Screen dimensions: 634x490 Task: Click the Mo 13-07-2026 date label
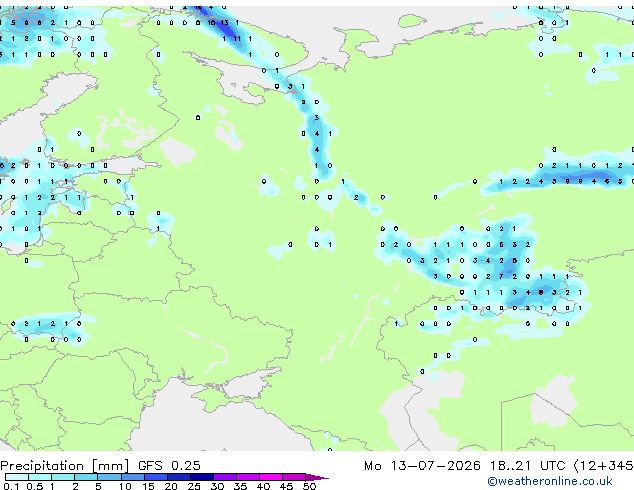point(422,466)
